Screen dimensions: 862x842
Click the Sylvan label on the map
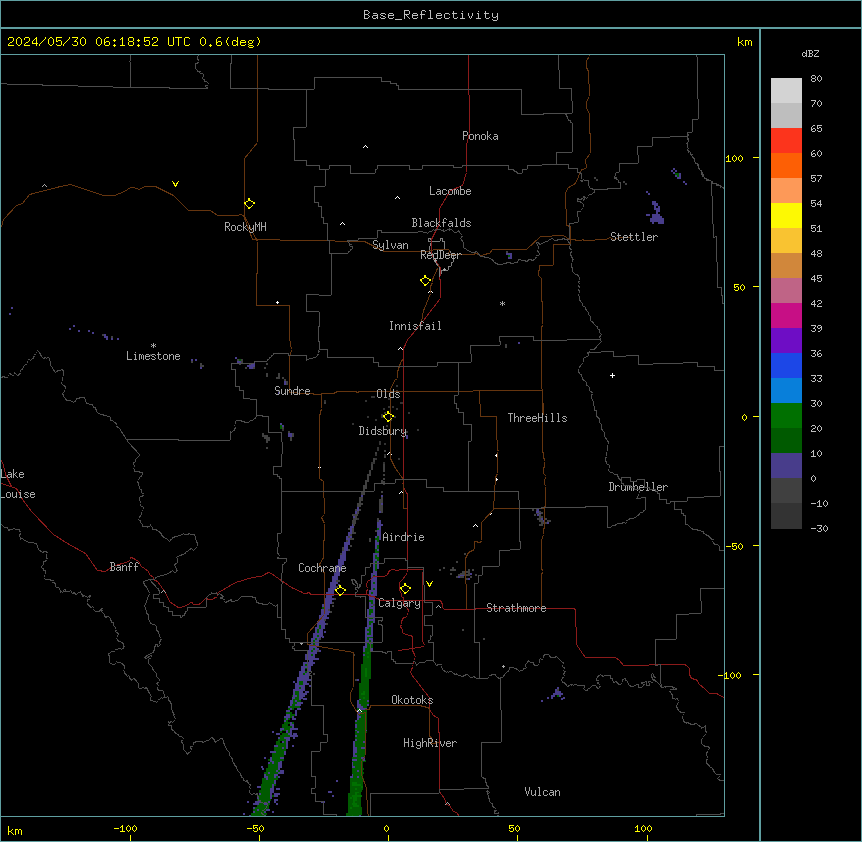pyautogui.click(x=390, y=245)
